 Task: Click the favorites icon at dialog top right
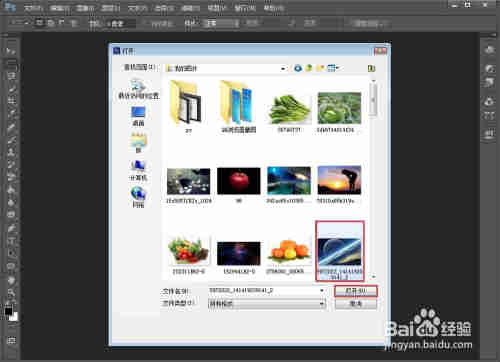click(x=371, y=68)
